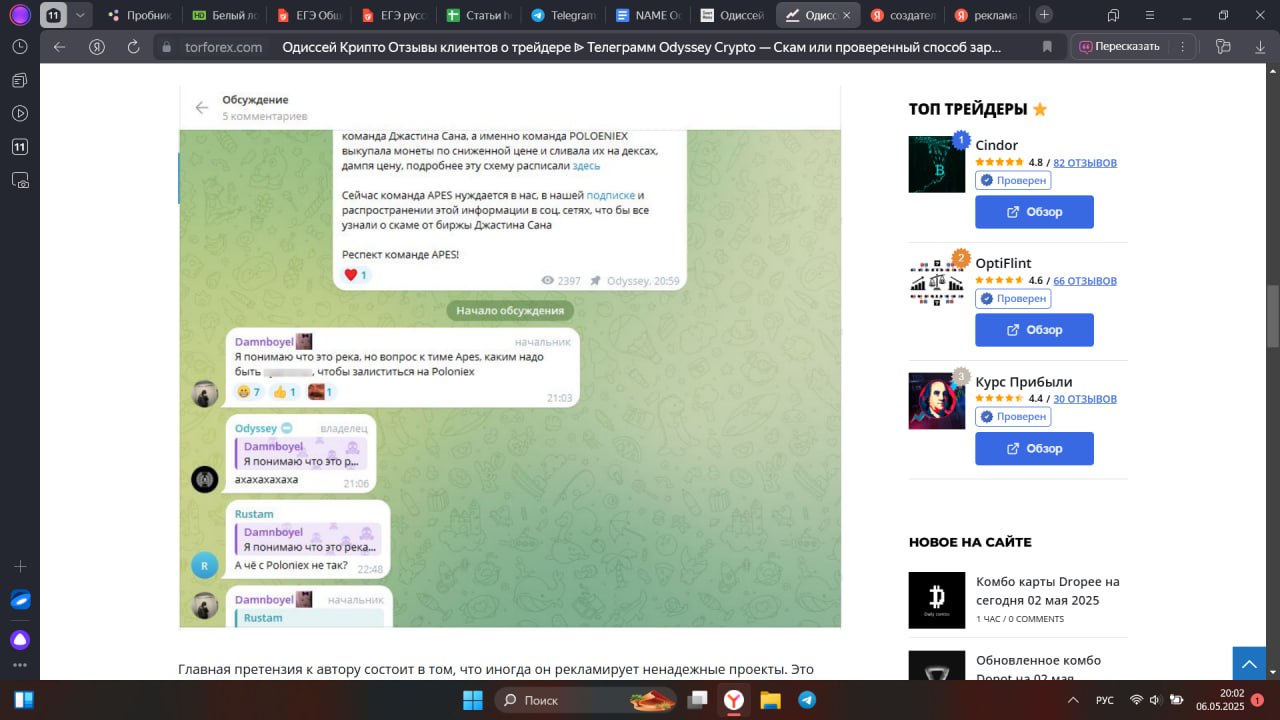Open the Windows Start button in taskbar
This screenshot has height=720, width=1280.
pyautogui.click(x=471, y=700)
